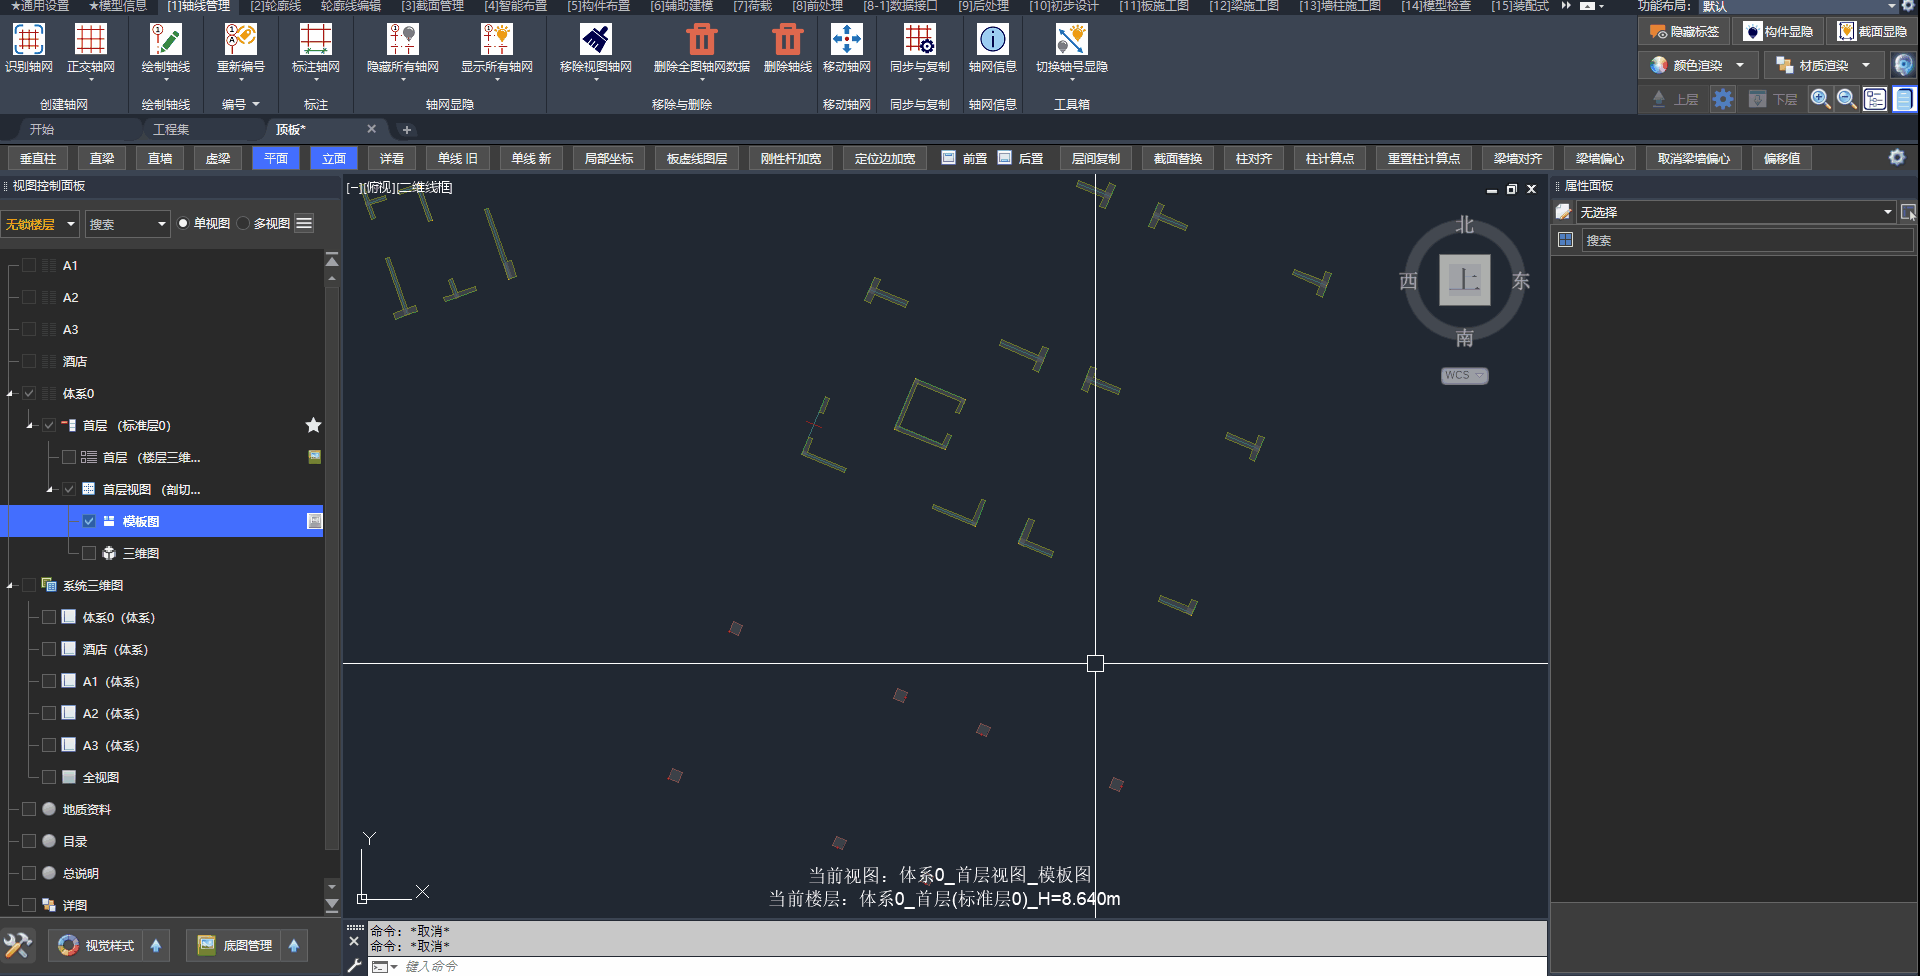Screen dimensions: 1920x976
Task: Open the 无锁楼层 dropdown
Action: point(40,224)
